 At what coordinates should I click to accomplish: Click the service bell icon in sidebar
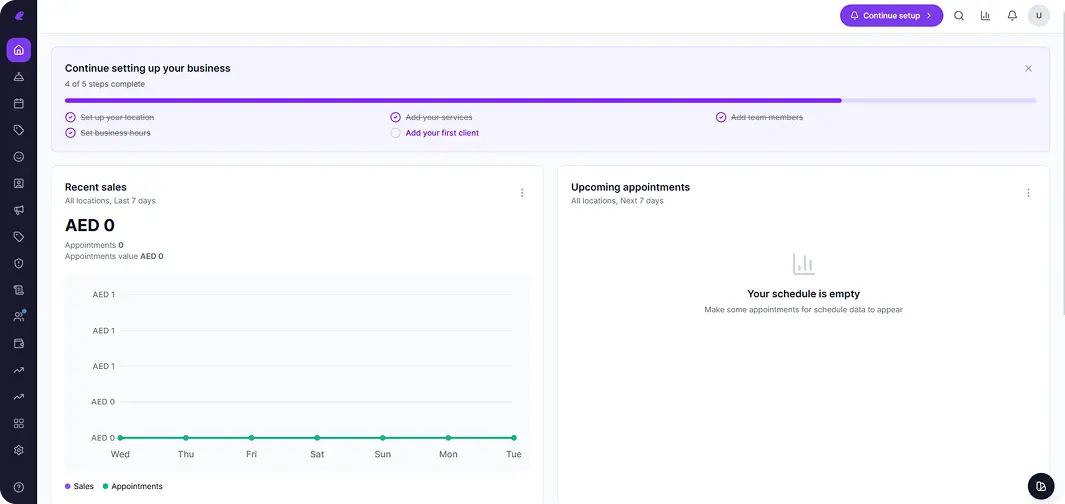point(18,77)
